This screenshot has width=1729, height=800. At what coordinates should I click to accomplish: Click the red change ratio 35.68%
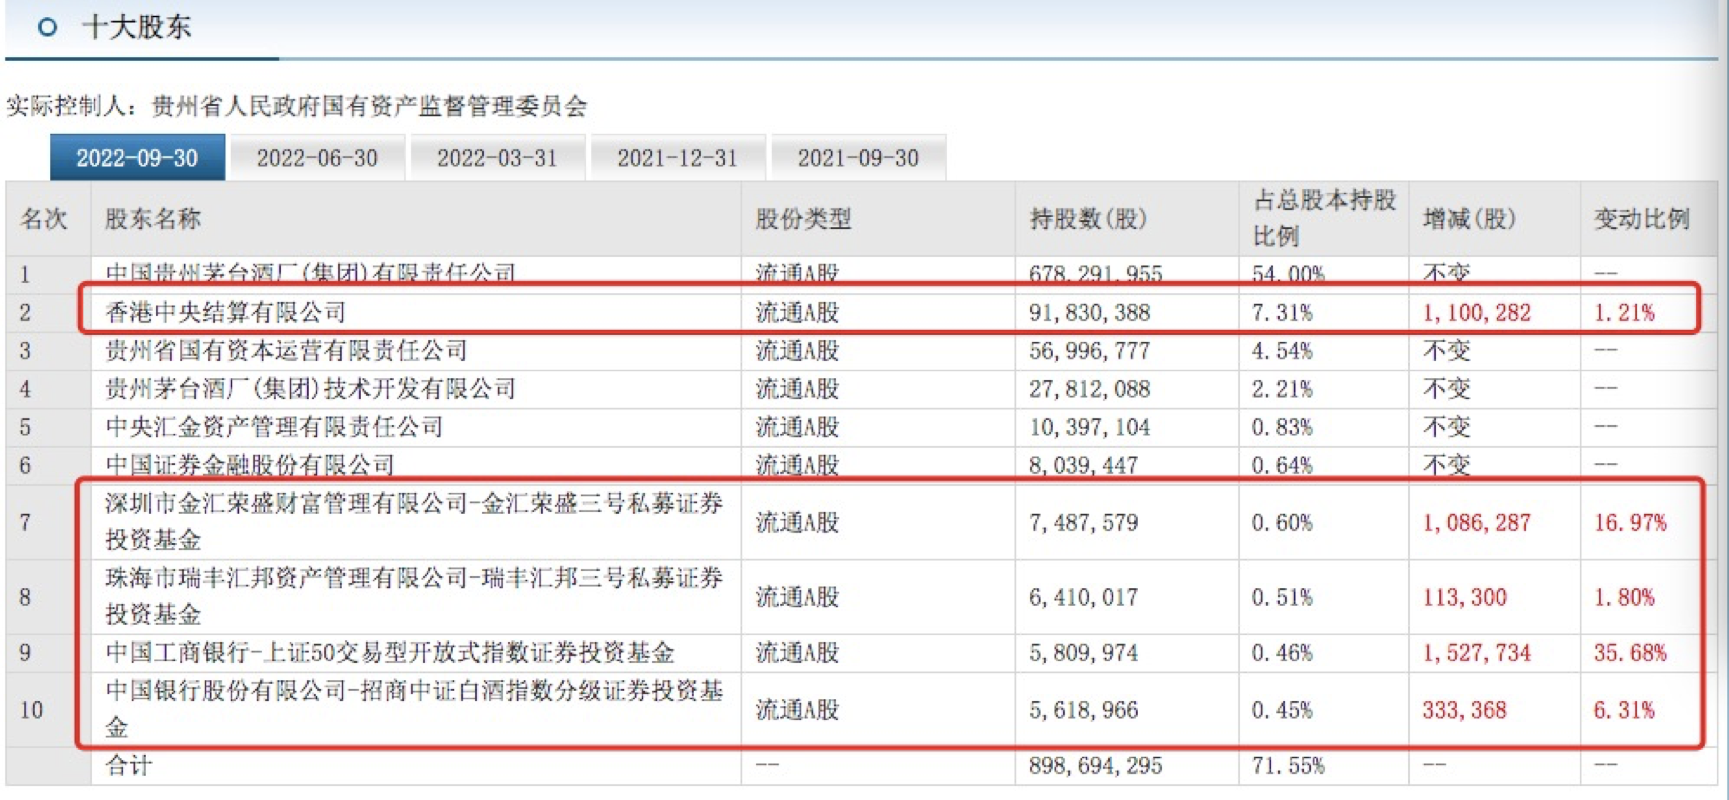point(1630,653)
